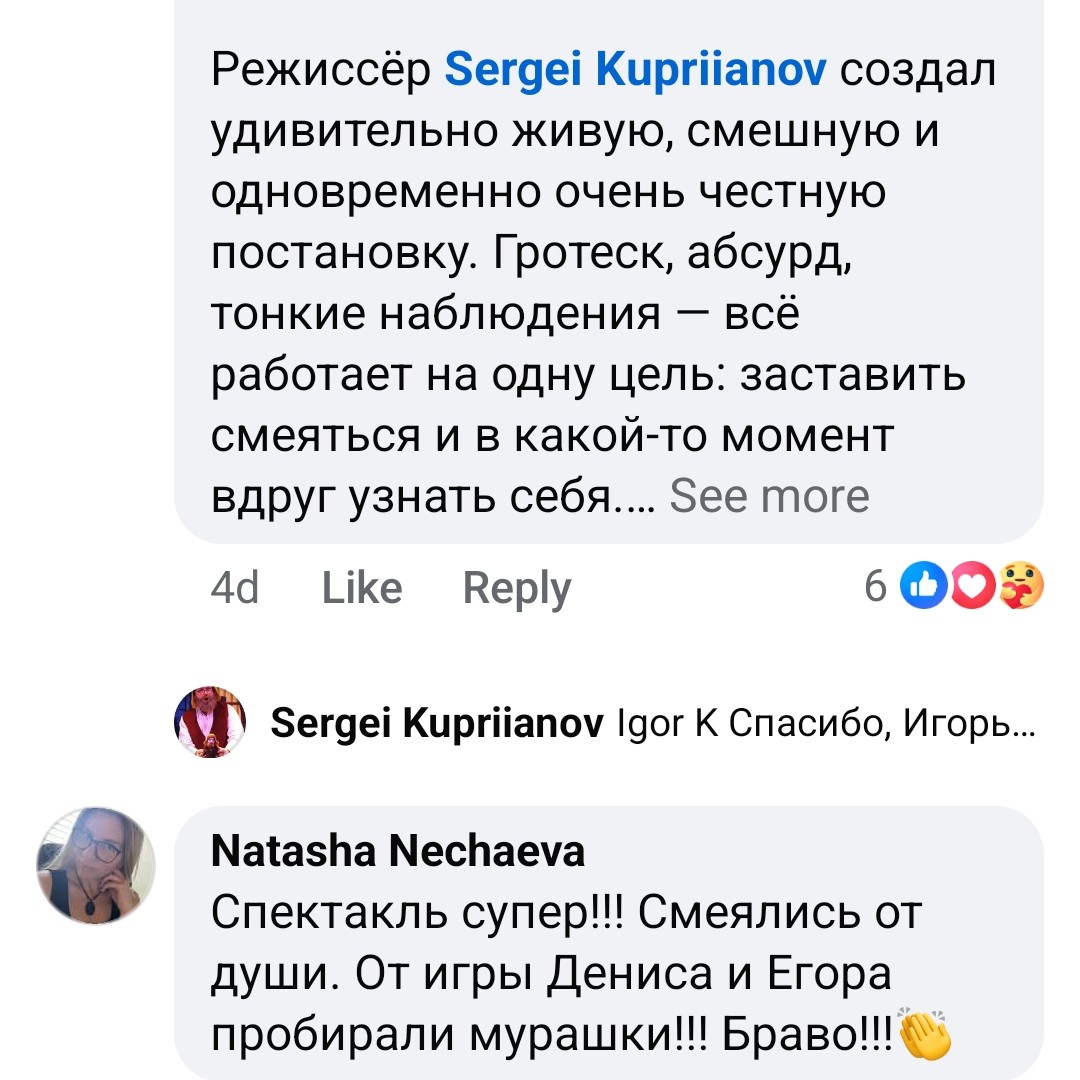Expand Sergei's truncated reply via the ellipsis

tap(1022, 724)
